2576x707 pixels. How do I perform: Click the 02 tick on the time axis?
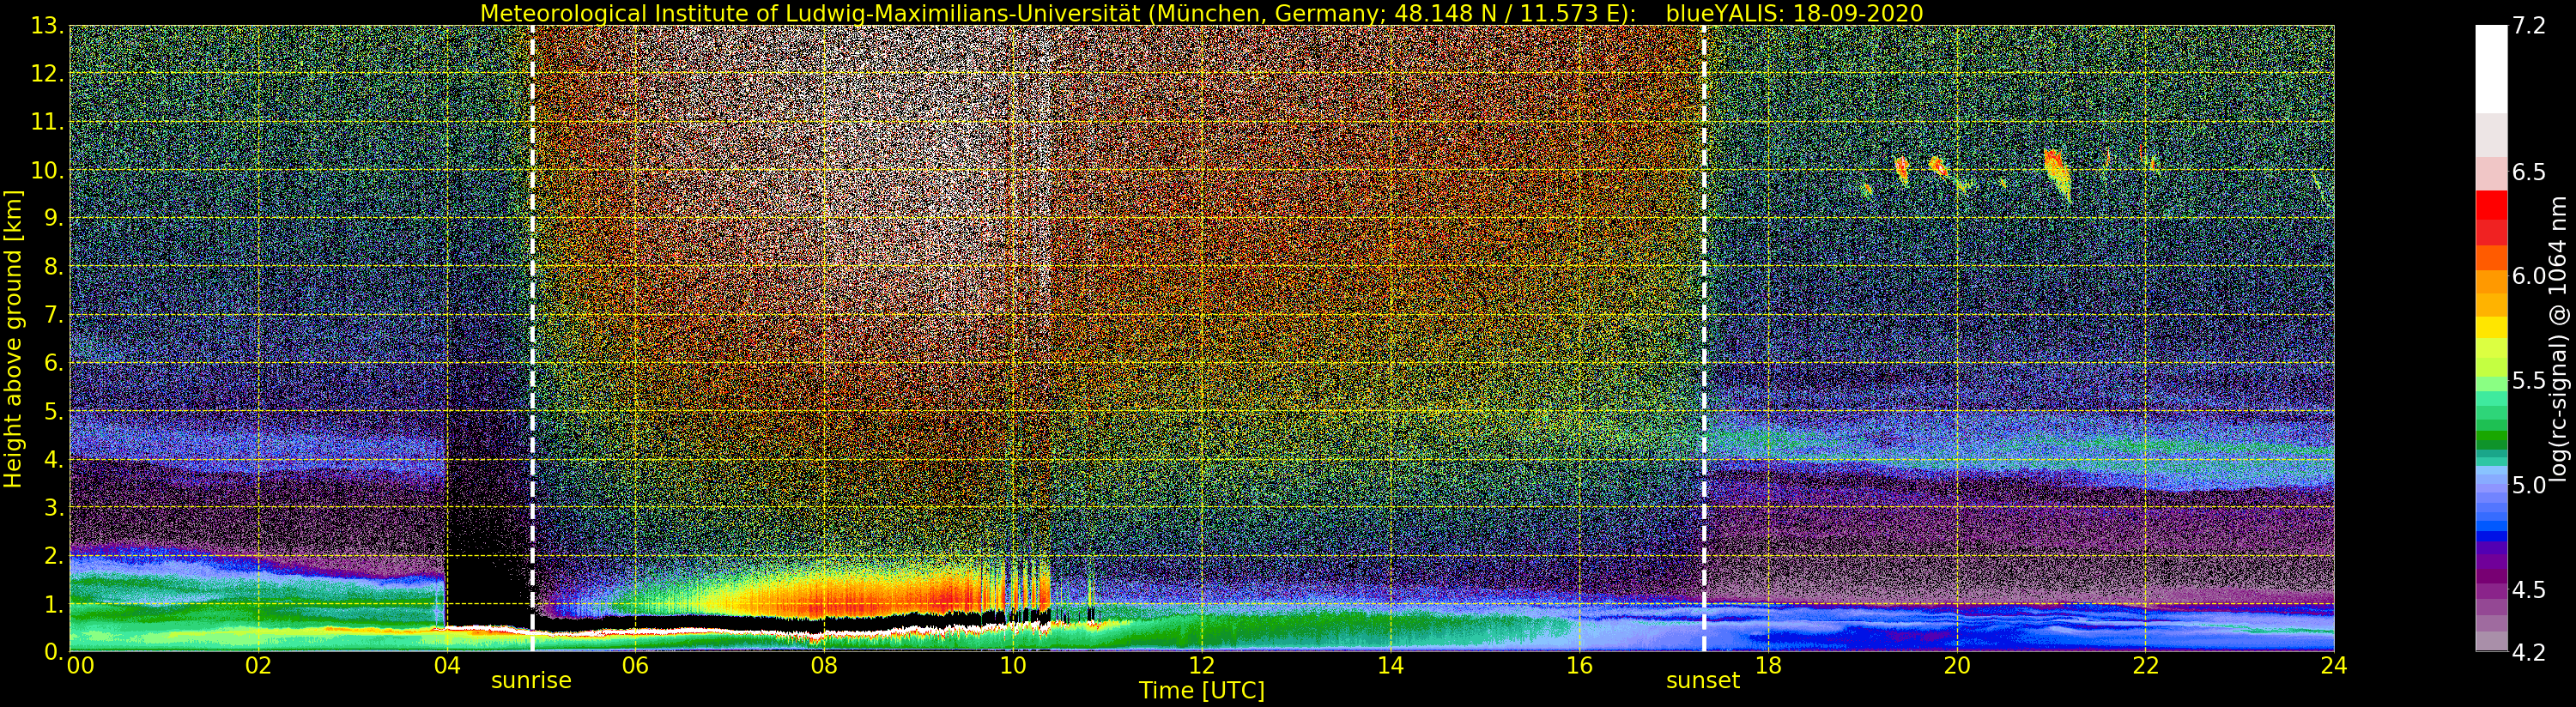[x=258, y=666]
